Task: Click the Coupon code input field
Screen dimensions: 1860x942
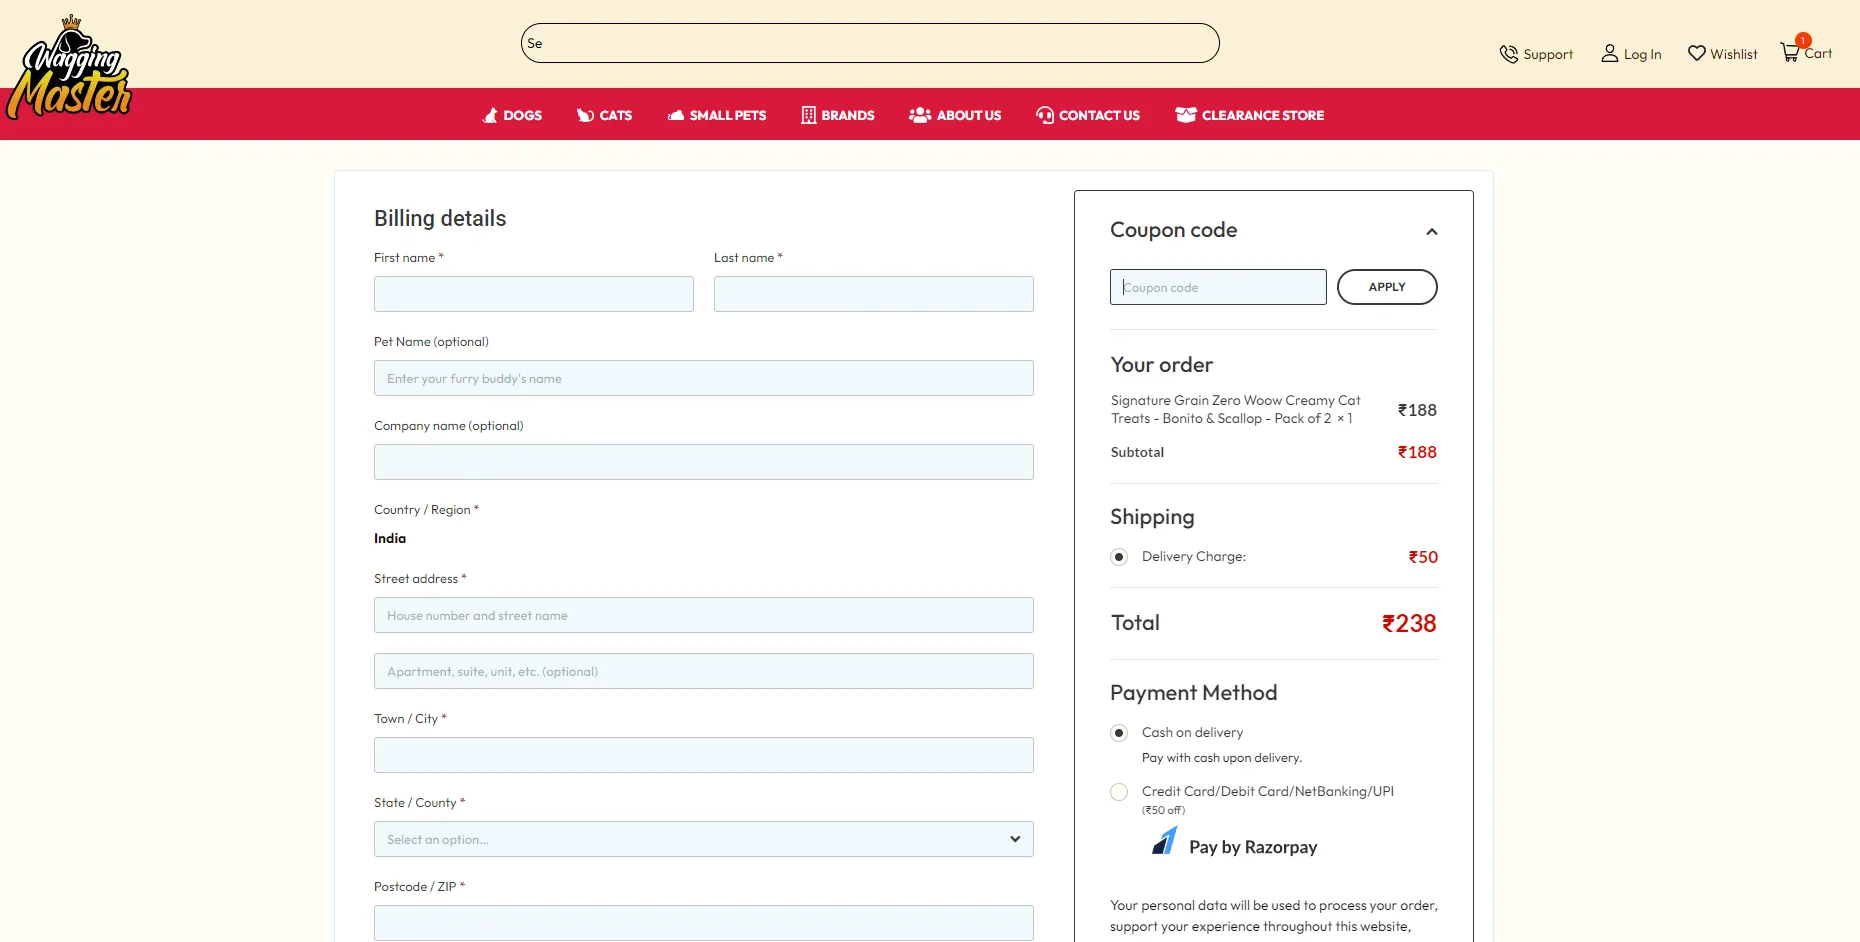Action: pyautogui.click(x=1217, y=287)
